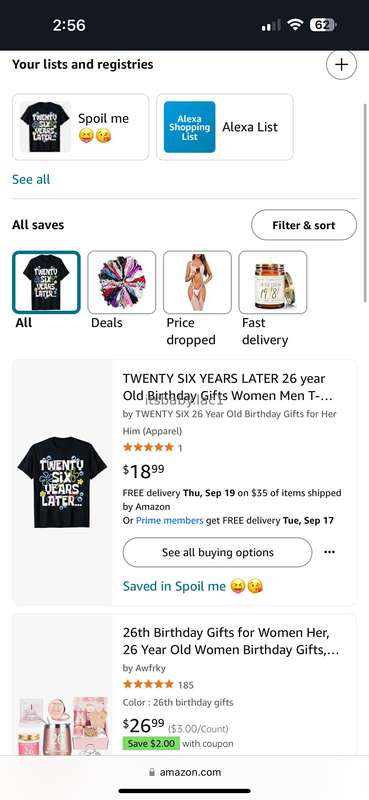Tap the cellular signal bars icon
The height and width of the screenshot is (800, 369).
tap(271, 25)
